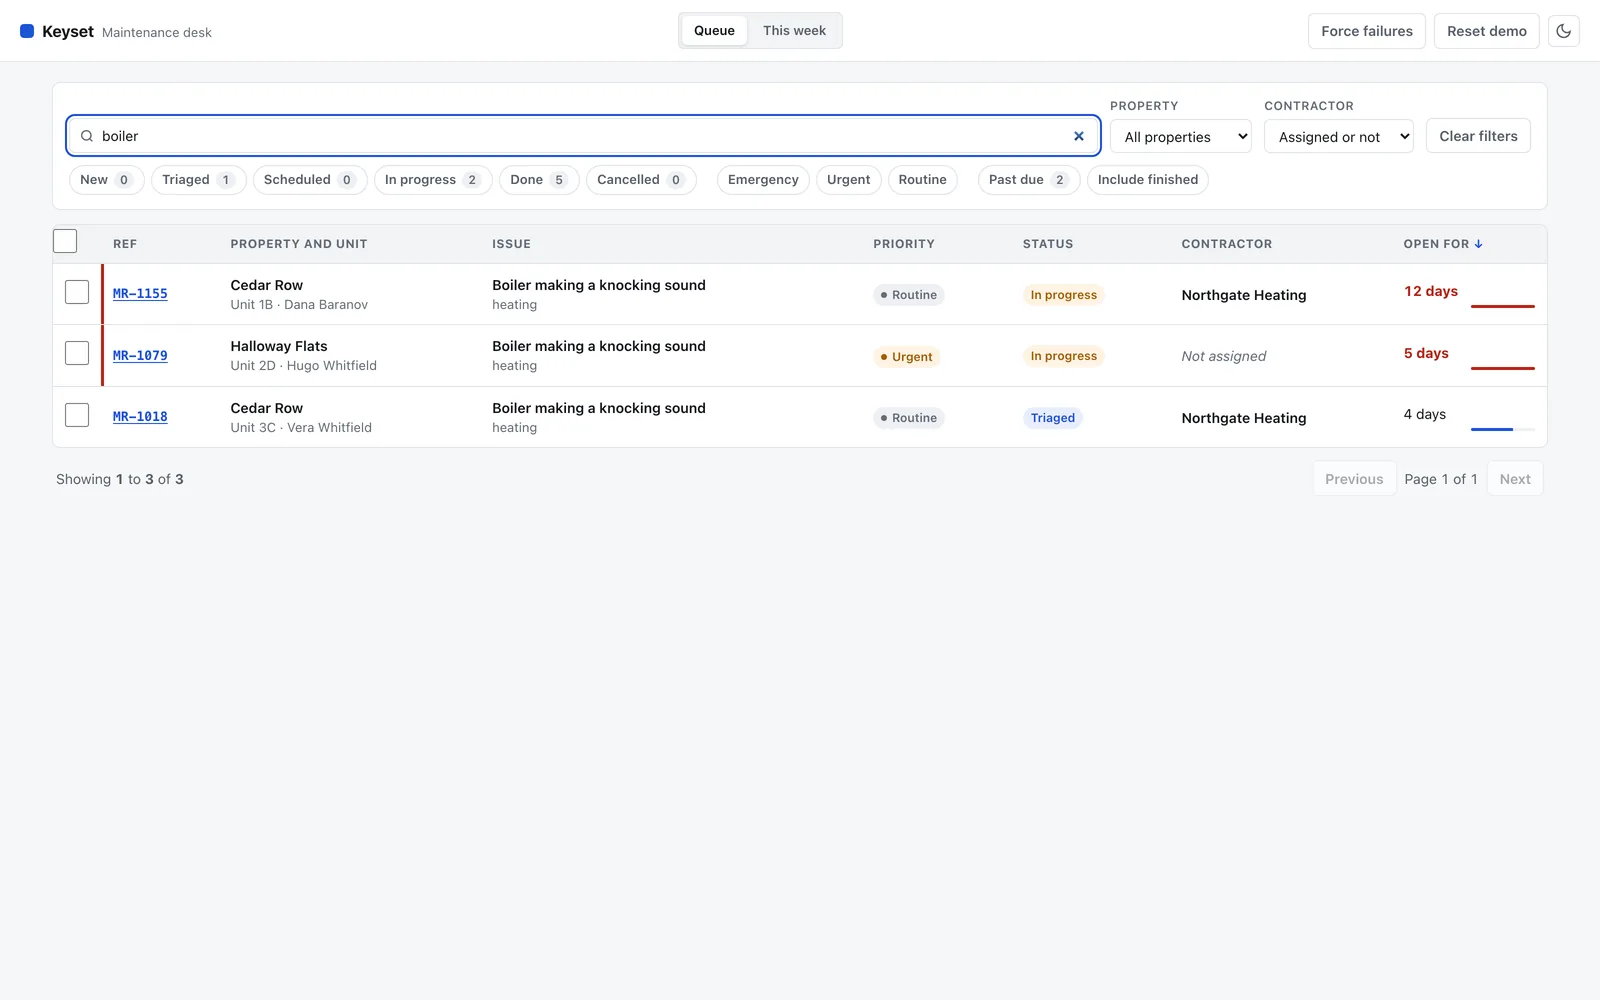Open the MR-1018 request link
The height and width of the screenshot is (1000, 1600).
click(x=140, y=417)
